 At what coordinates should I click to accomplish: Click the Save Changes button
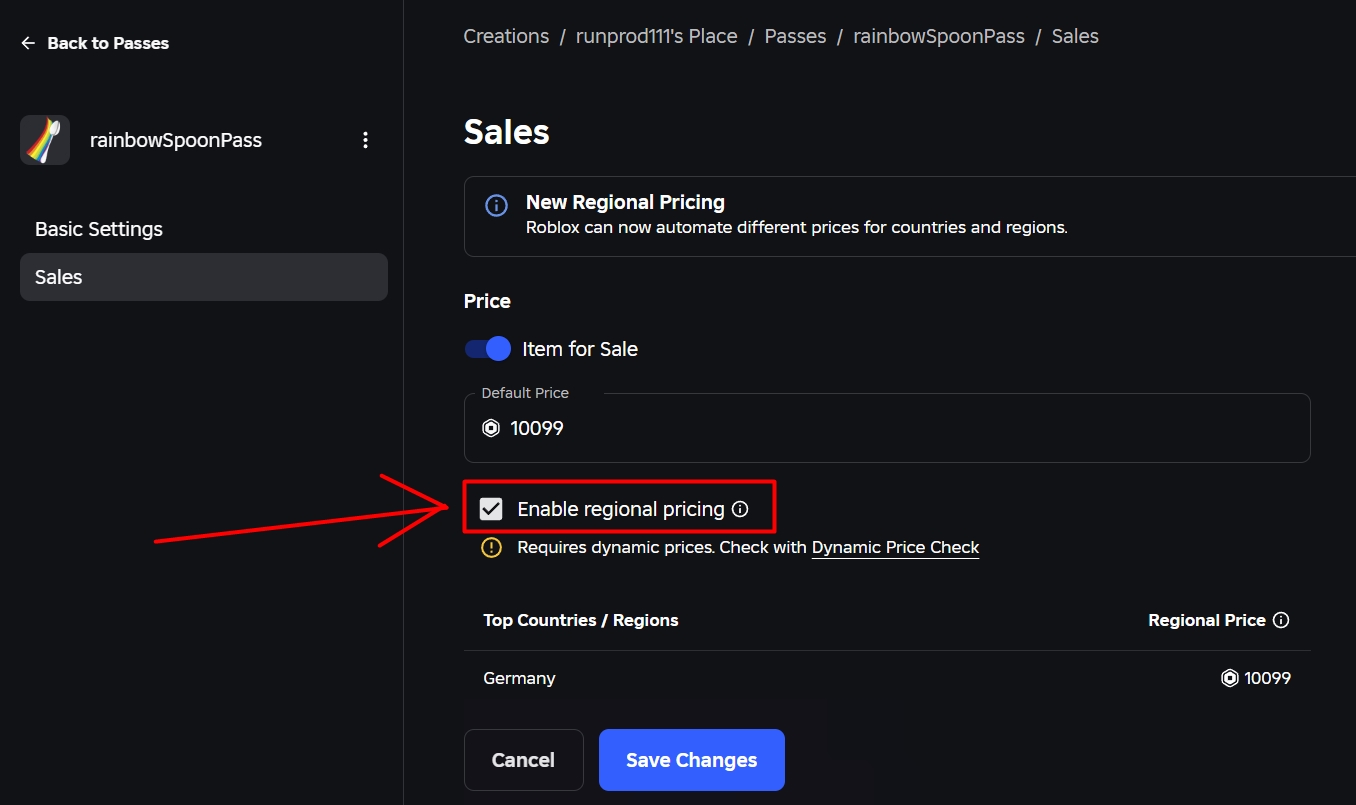(x=692, y=760)
